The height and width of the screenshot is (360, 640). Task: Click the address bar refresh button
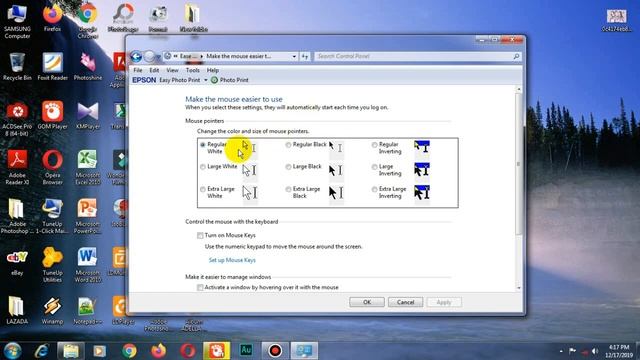[305, 56]
